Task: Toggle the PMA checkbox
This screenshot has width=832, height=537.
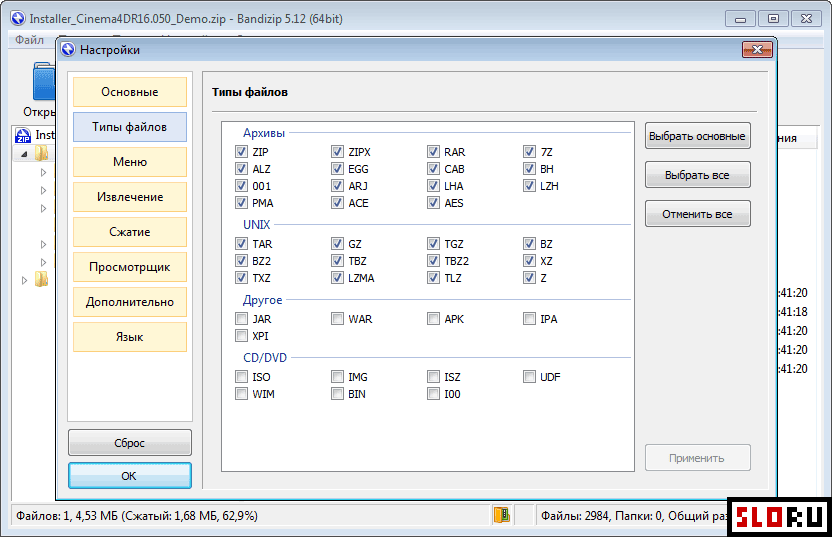Action: pos(241,203)
